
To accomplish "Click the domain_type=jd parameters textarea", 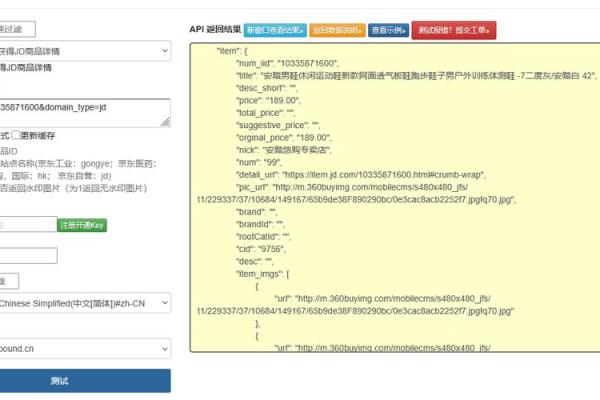I will 85,113.
